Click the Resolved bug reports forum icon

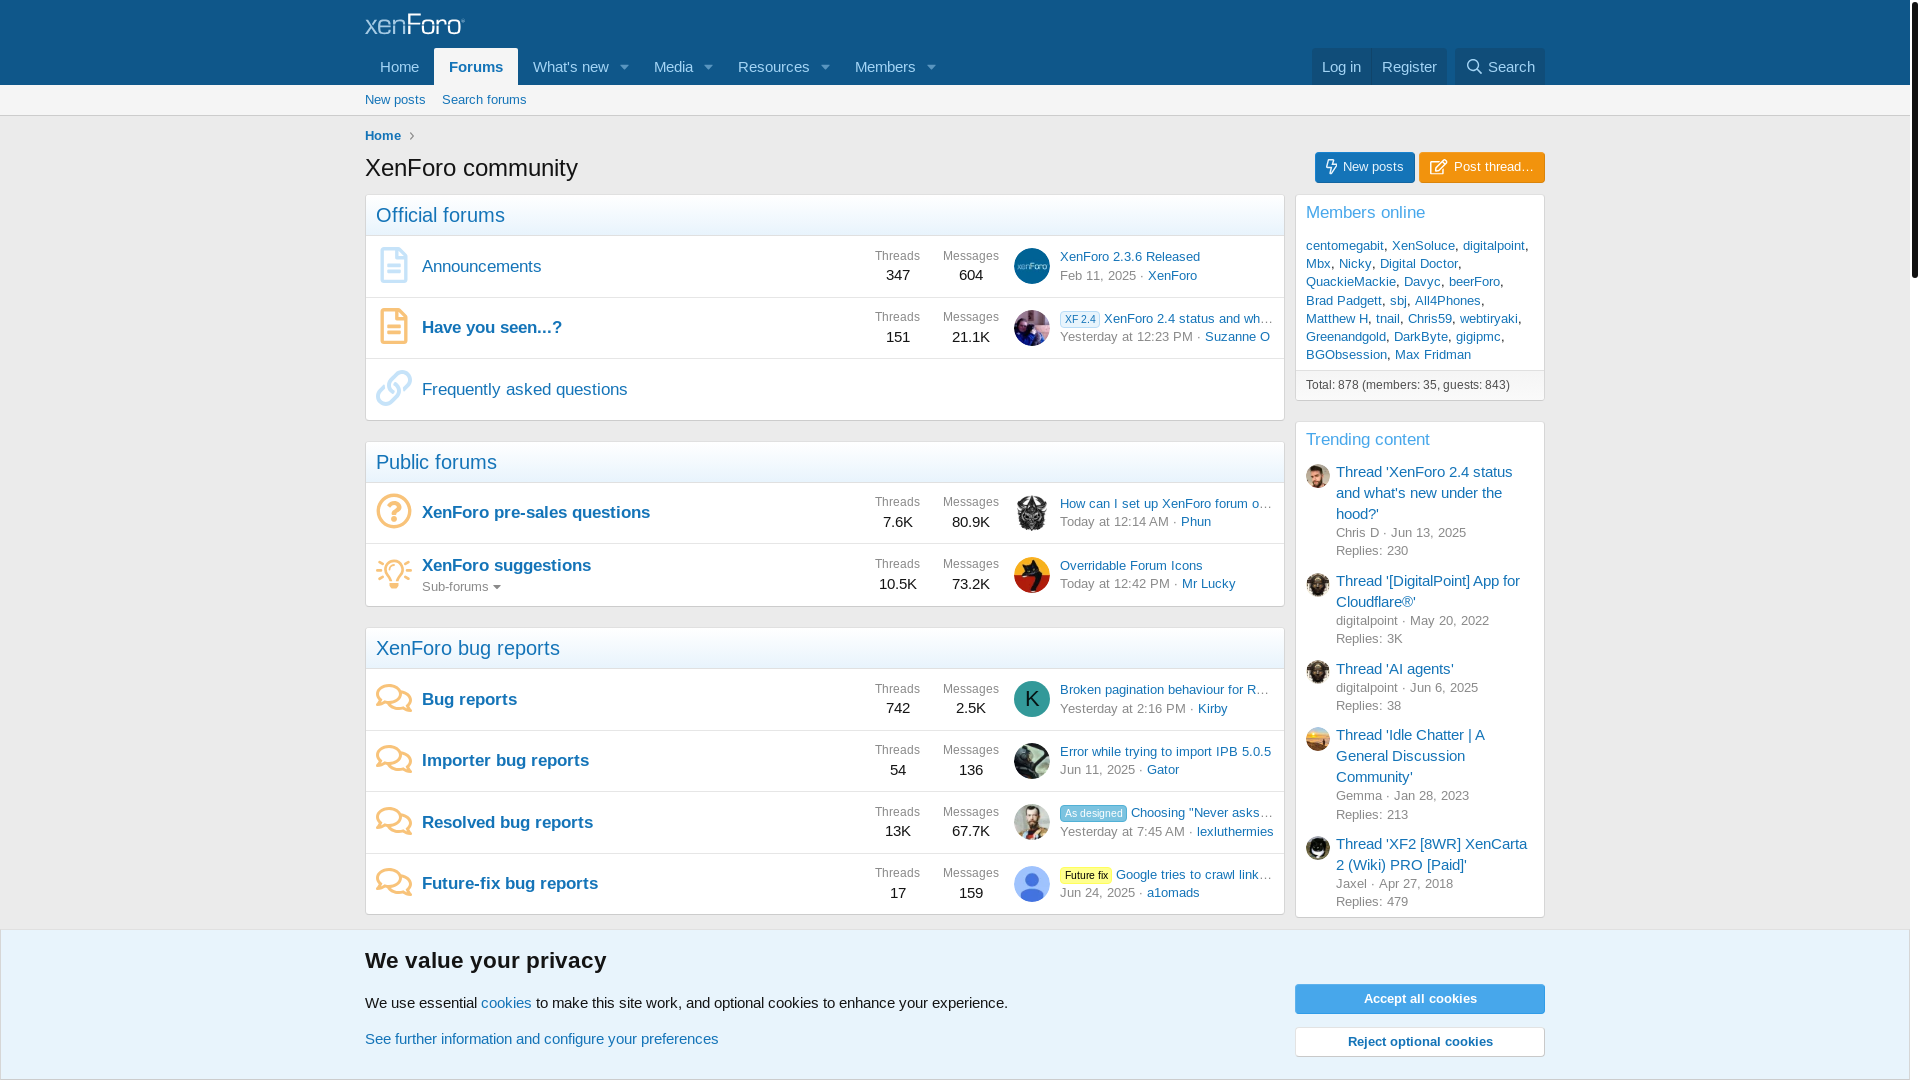[394, 821]
